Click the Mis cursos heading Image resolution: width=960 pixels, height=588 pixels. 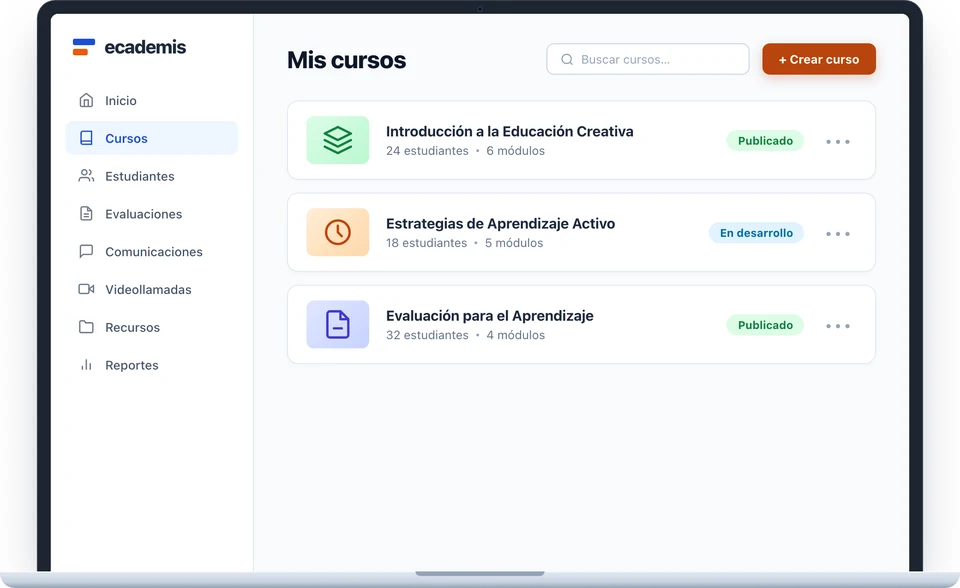pos(347,60)
